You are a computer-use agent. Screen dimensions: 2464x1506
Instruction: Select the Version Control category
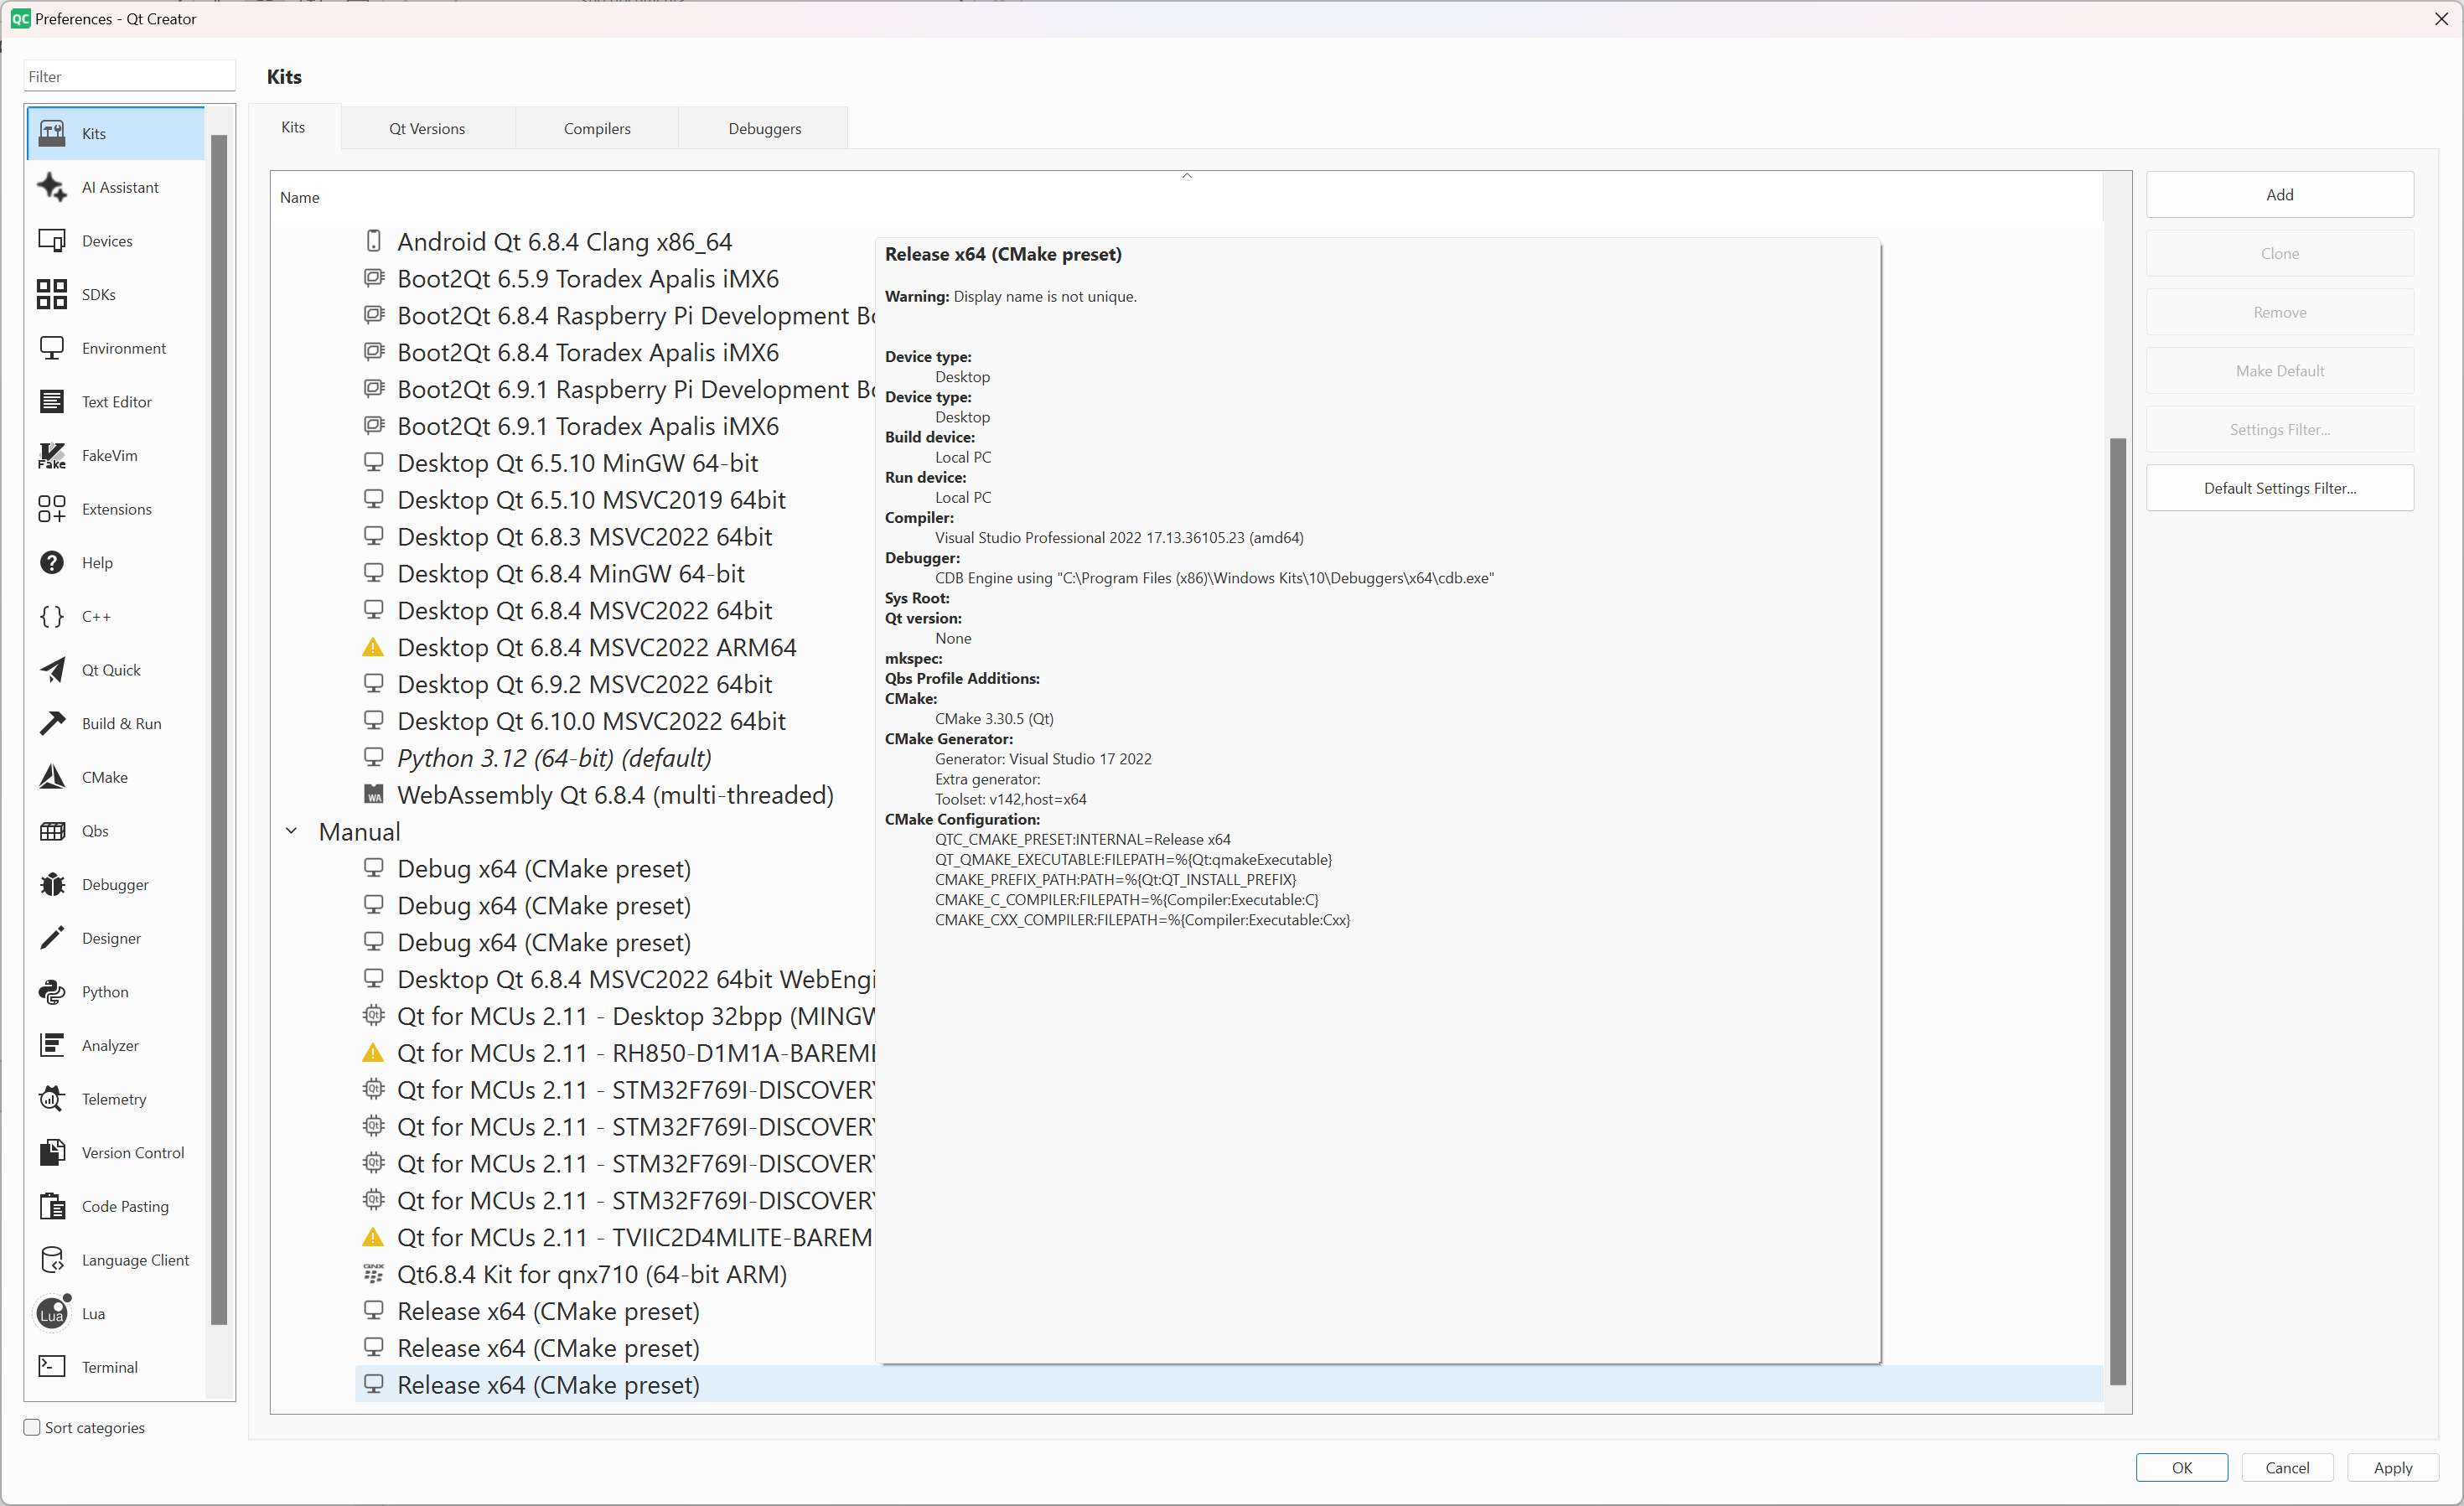tap(132, 1153)
